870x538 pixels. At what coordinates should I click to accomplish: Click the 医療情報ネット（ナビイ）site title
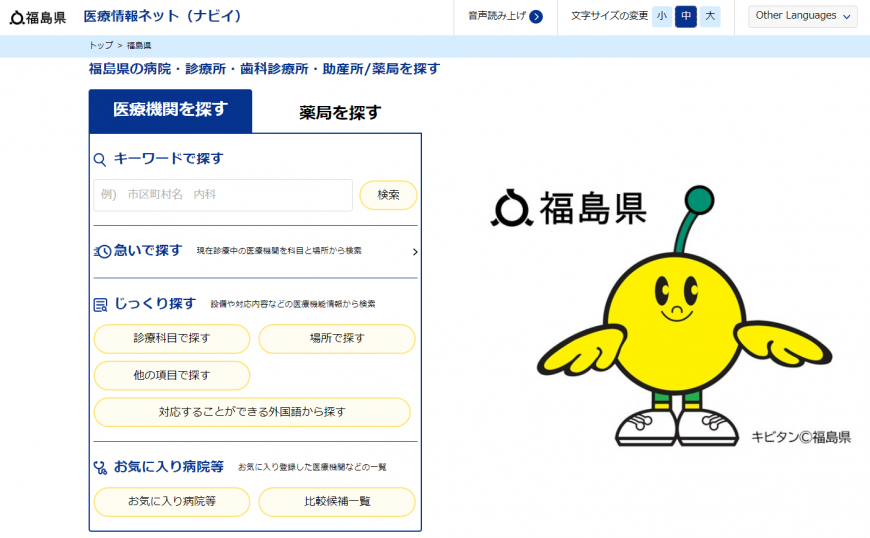click(162, 16)
